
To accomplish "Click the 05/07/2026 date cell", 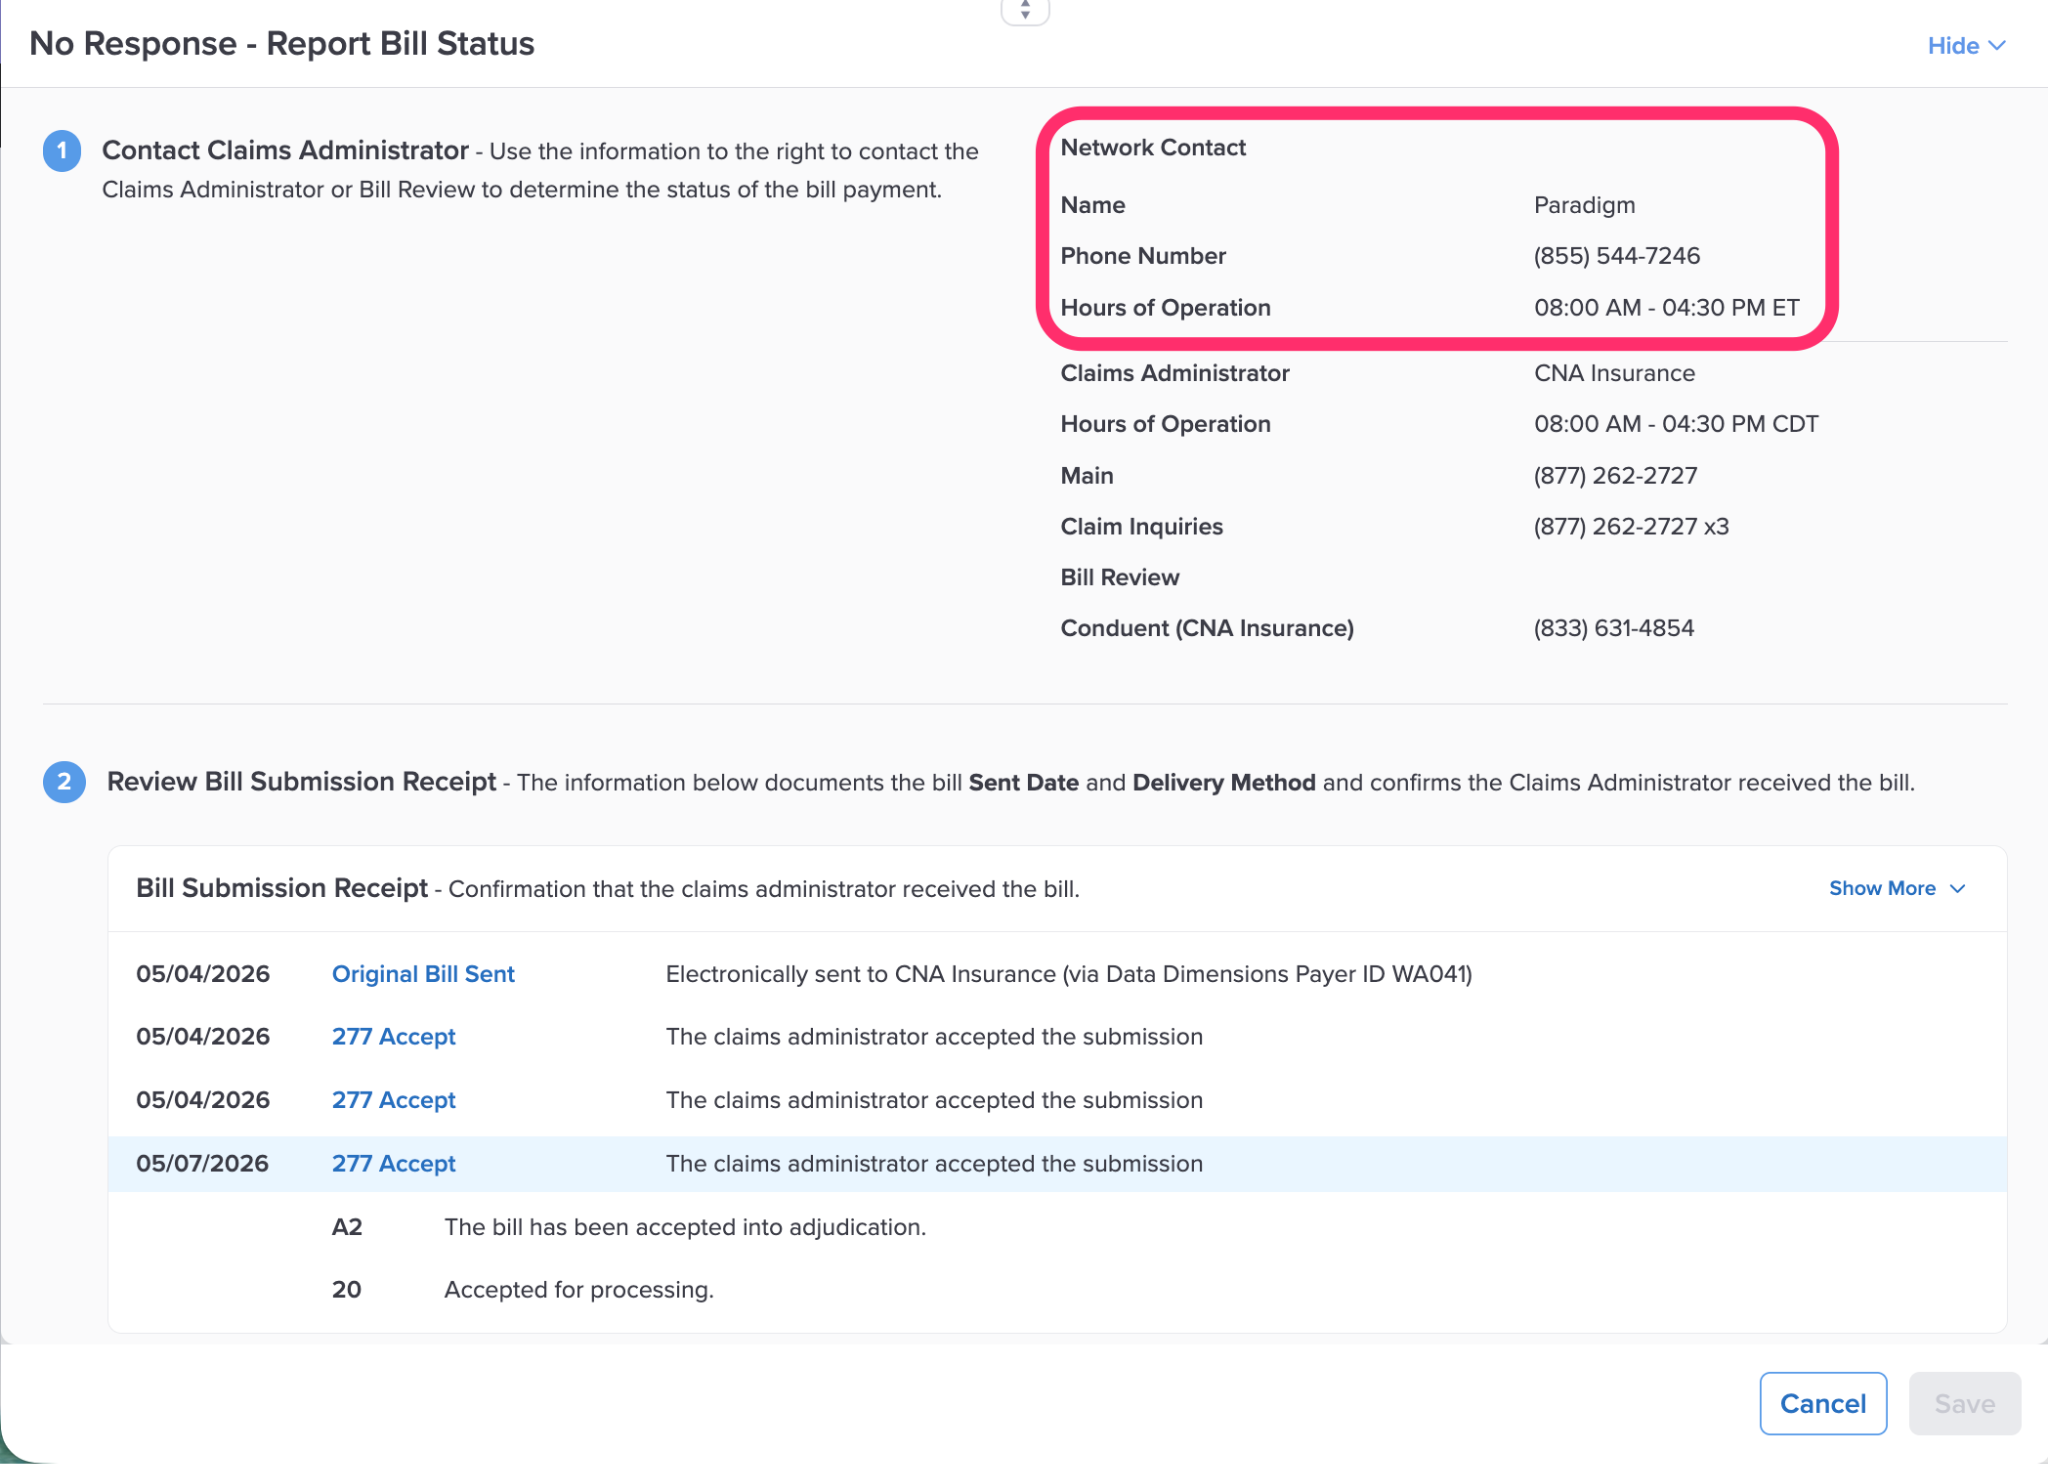I will coord(202,1164).
